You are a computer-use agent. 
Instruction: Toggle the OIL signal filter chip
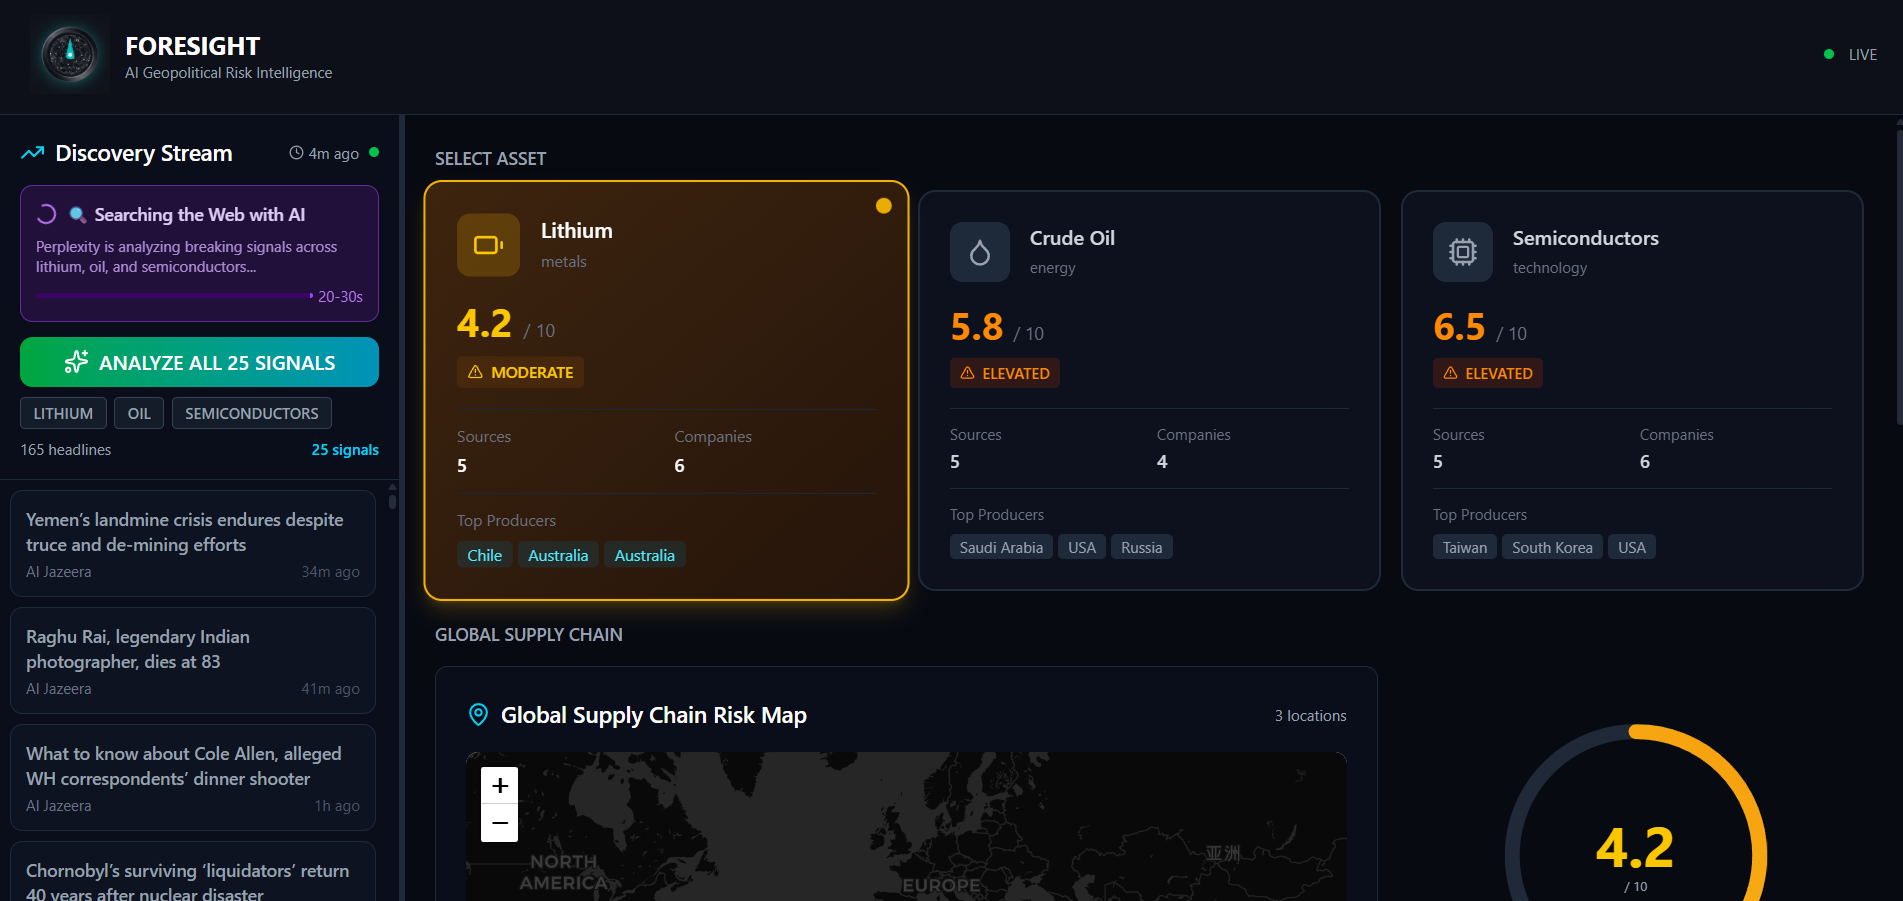pos(139,413)
